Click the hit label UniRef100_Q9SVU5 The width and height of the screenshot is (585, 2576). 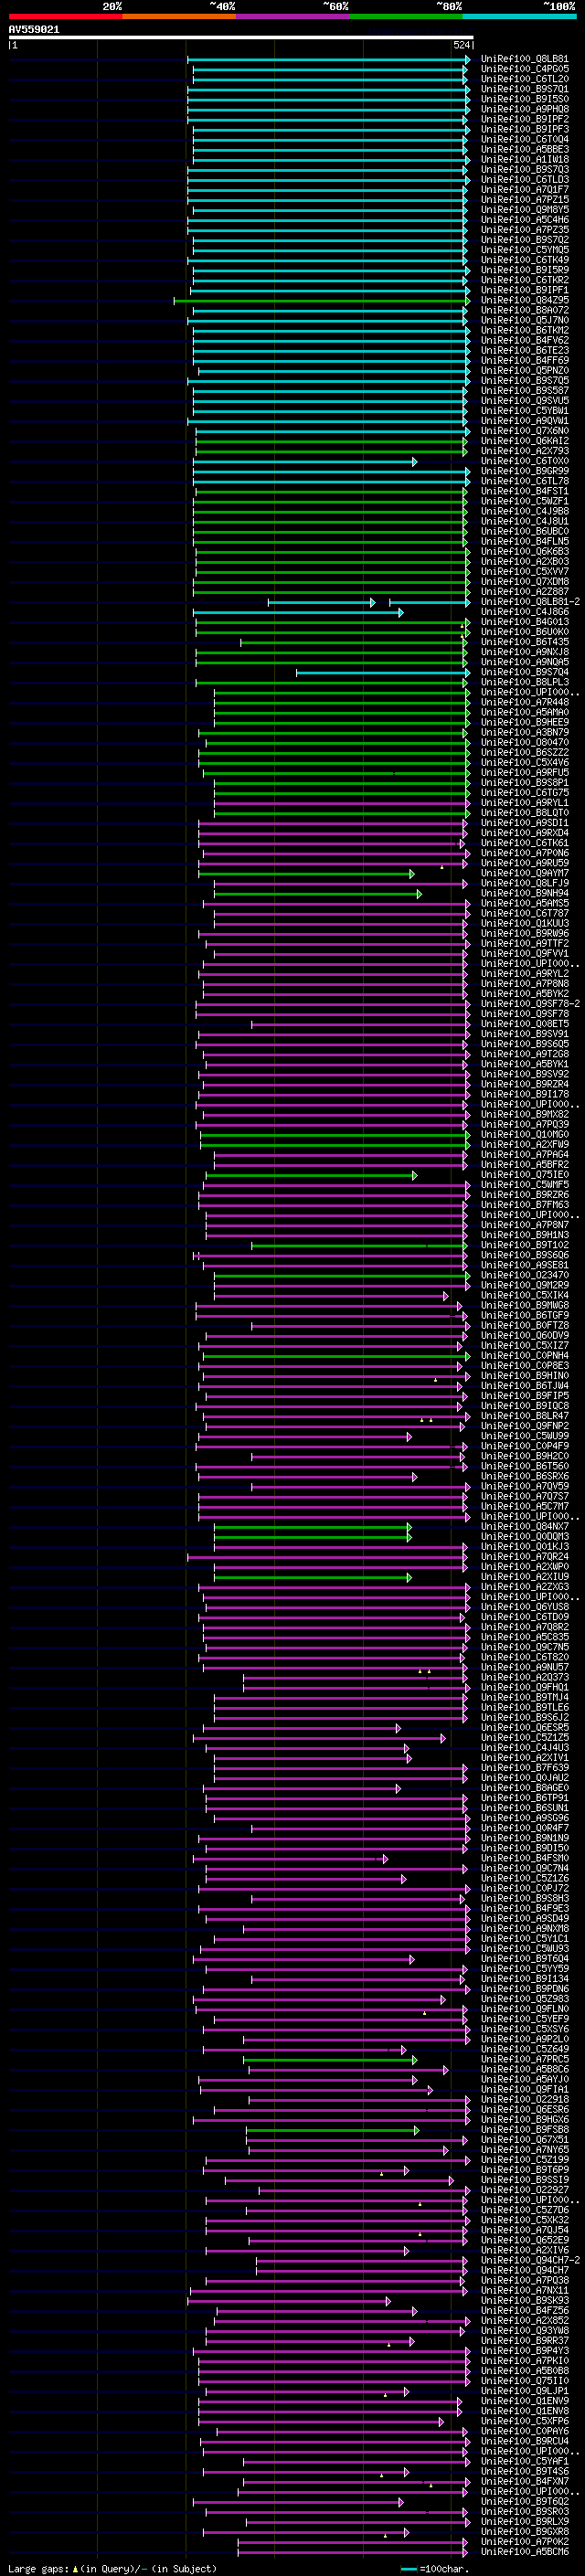524,401
